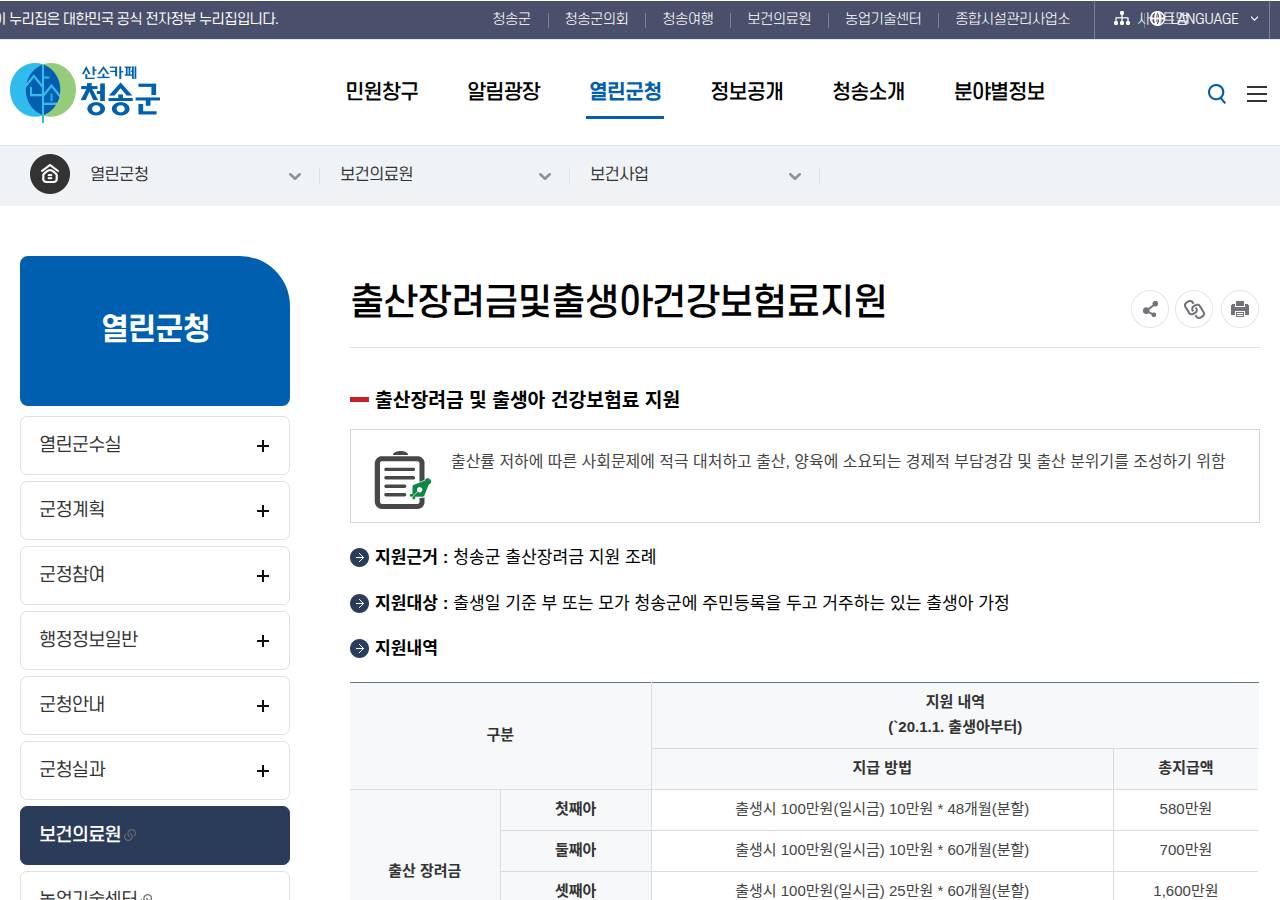Open the 보건사업 breadcrumb dropdown
1280x900 pixels.
[695, 175]
